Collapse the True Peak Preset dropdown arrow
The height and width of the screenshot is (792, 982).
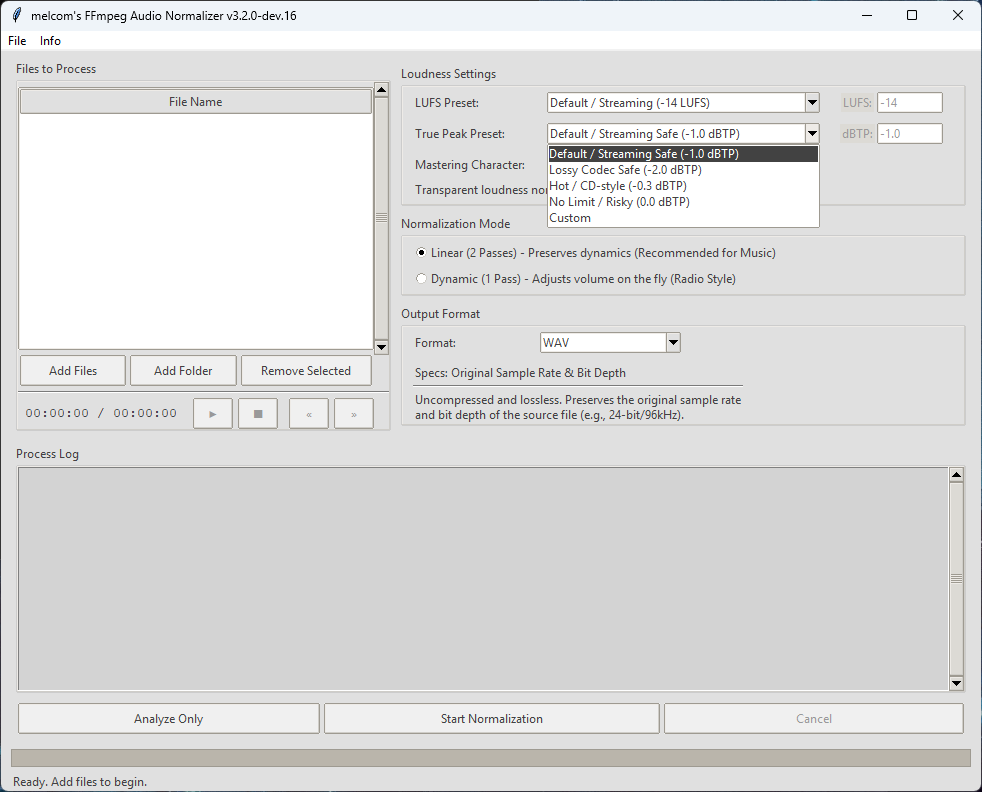pos(812,133)
